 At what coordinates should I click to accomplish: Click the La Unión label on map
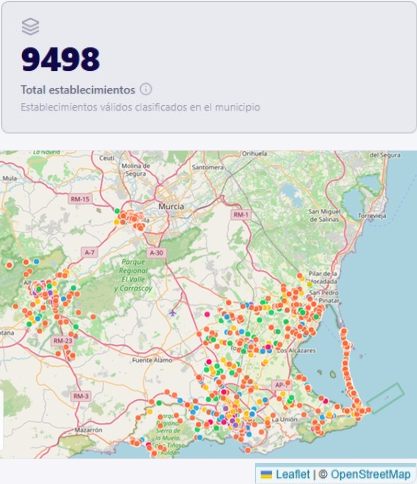(284, 419)
